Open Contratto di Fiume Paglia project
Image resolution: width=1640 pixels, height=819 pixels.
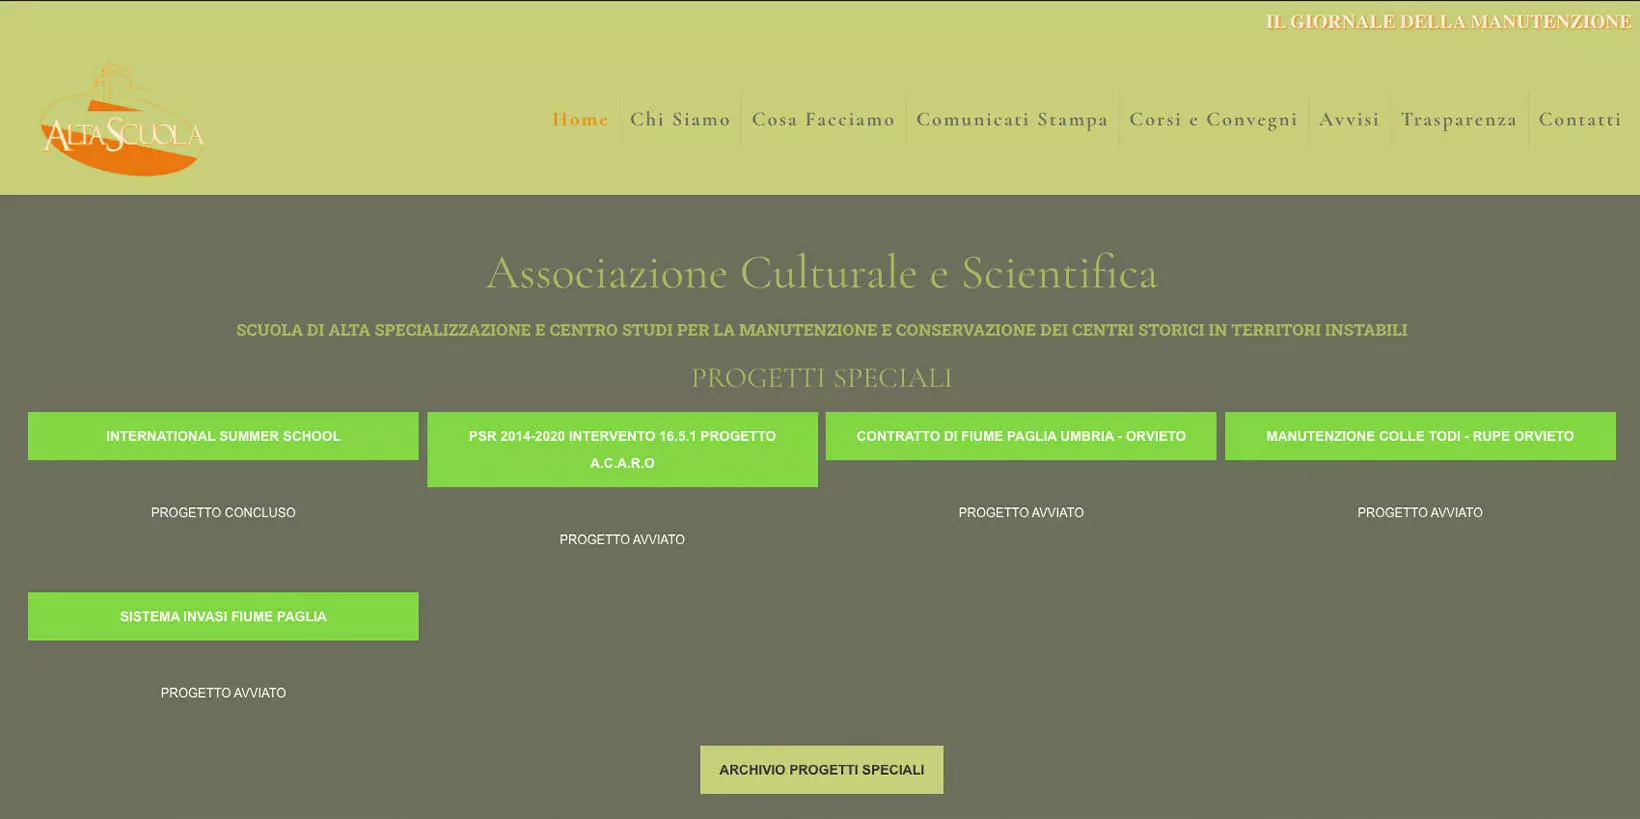coord(1021,436)
